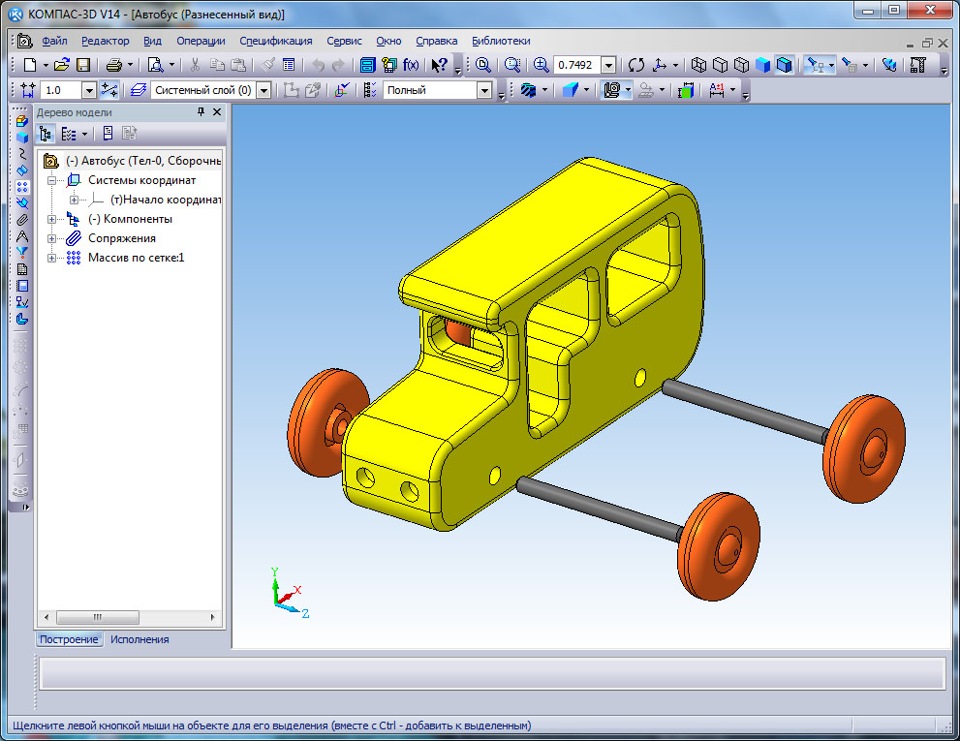Image resolution: width=960 pixels, height=741 pixels.
Task: Open the Окно menu
Action: 389,41
